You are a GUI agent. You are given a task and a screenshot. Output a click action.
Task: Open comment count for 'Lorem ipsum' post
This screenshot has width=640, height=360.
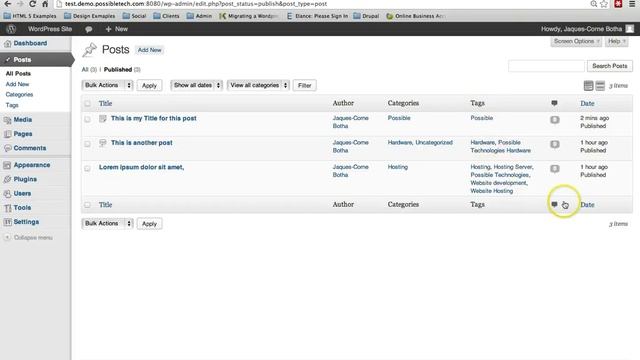click(555, 169)
